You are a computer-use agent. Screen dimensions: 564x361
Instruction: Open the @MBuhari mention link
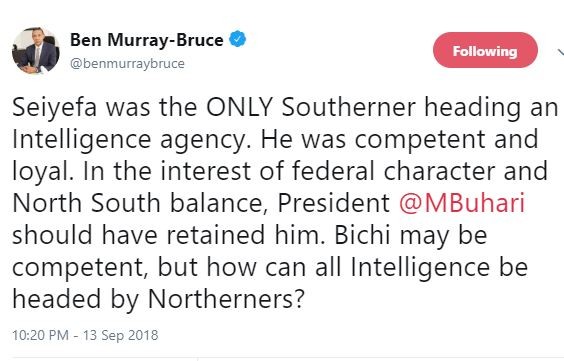pos(462,203)
